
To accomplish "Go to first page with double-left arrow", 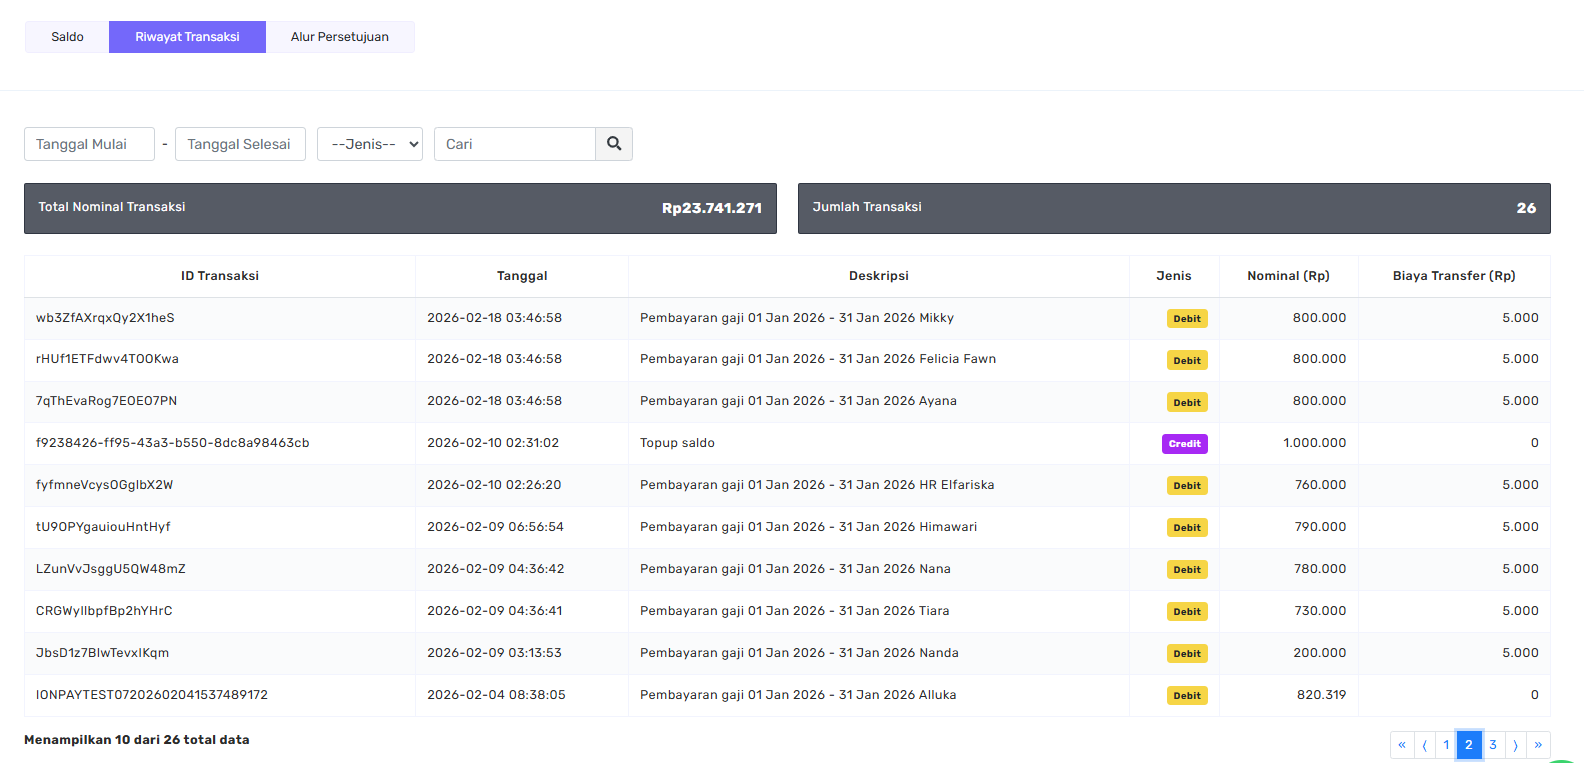I will point(1402,745).
